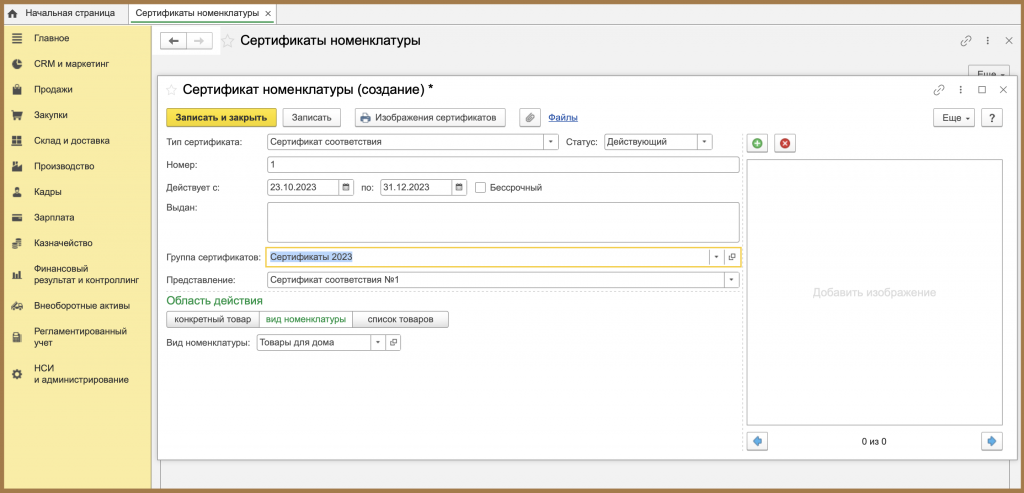Click Финансовый результат и контроллинг icon

(18, 274)
